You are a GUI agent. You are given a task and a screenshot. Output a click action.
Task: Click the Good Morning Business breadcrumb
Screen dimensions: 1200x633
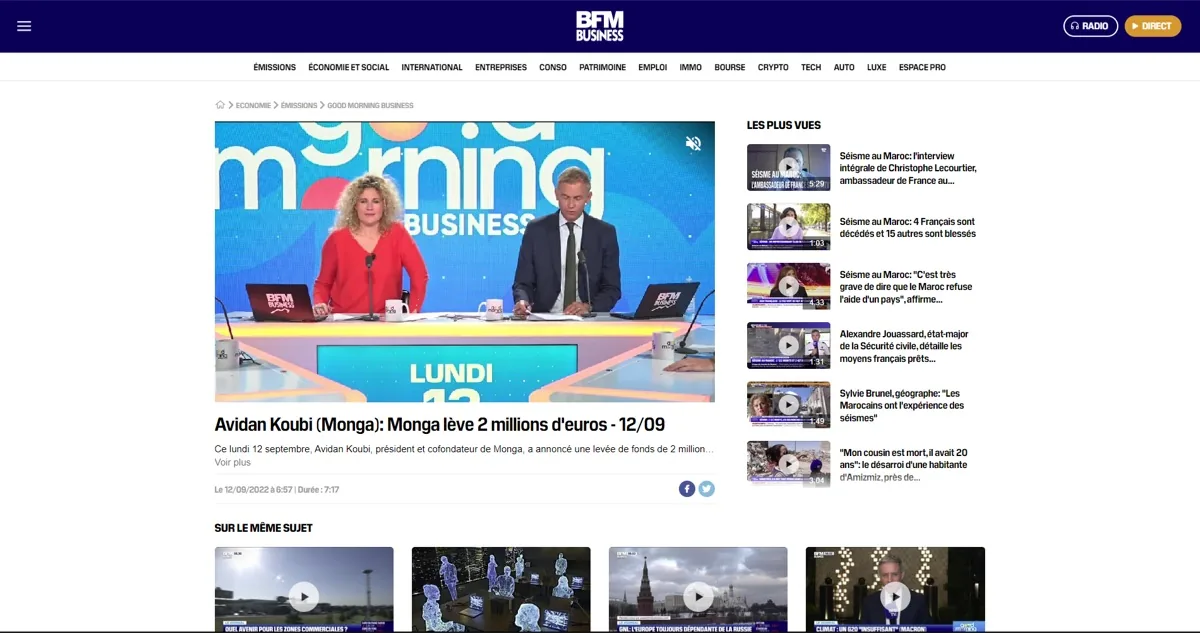tap(371, 105)
